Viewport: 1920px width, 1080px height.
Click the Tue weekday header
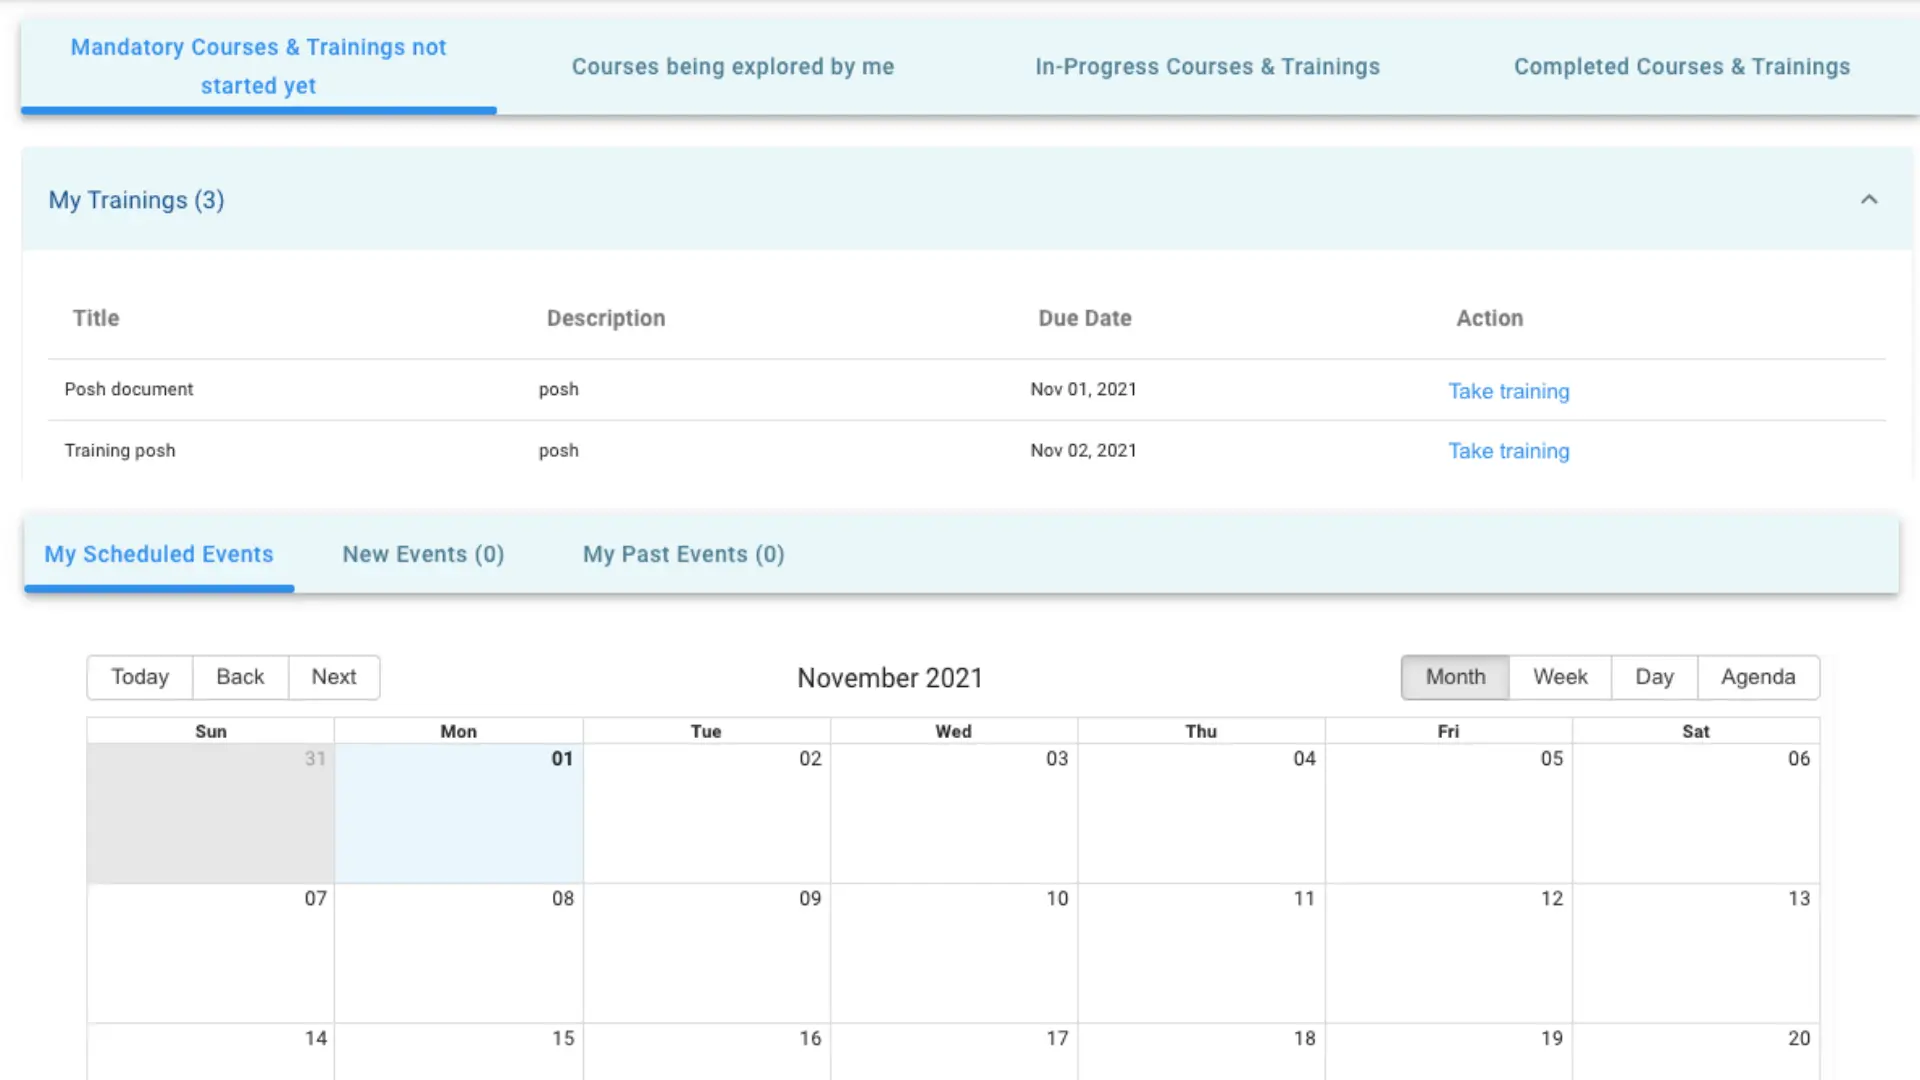(706, 731)
